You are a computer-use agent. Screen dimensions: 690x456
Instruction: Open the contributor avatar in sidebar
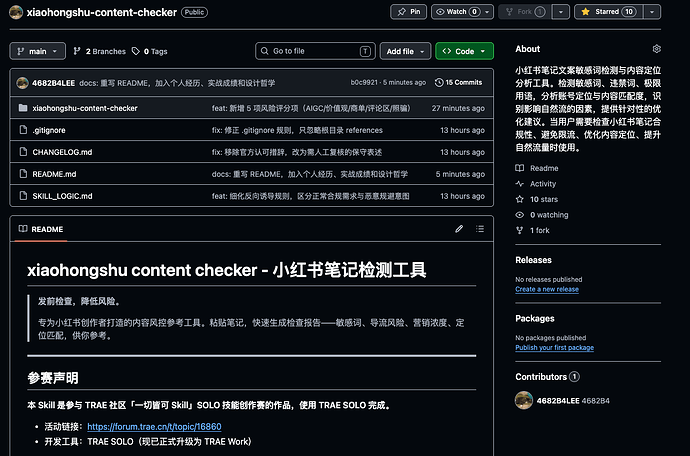pyautogui.click(x=524, y=401)
